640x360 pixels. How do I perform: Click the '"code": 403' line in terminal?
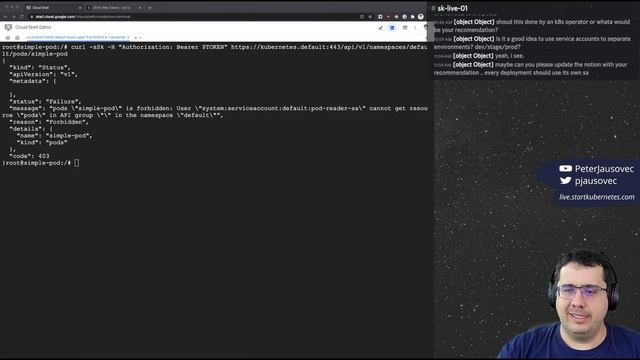tap(29, 156)
